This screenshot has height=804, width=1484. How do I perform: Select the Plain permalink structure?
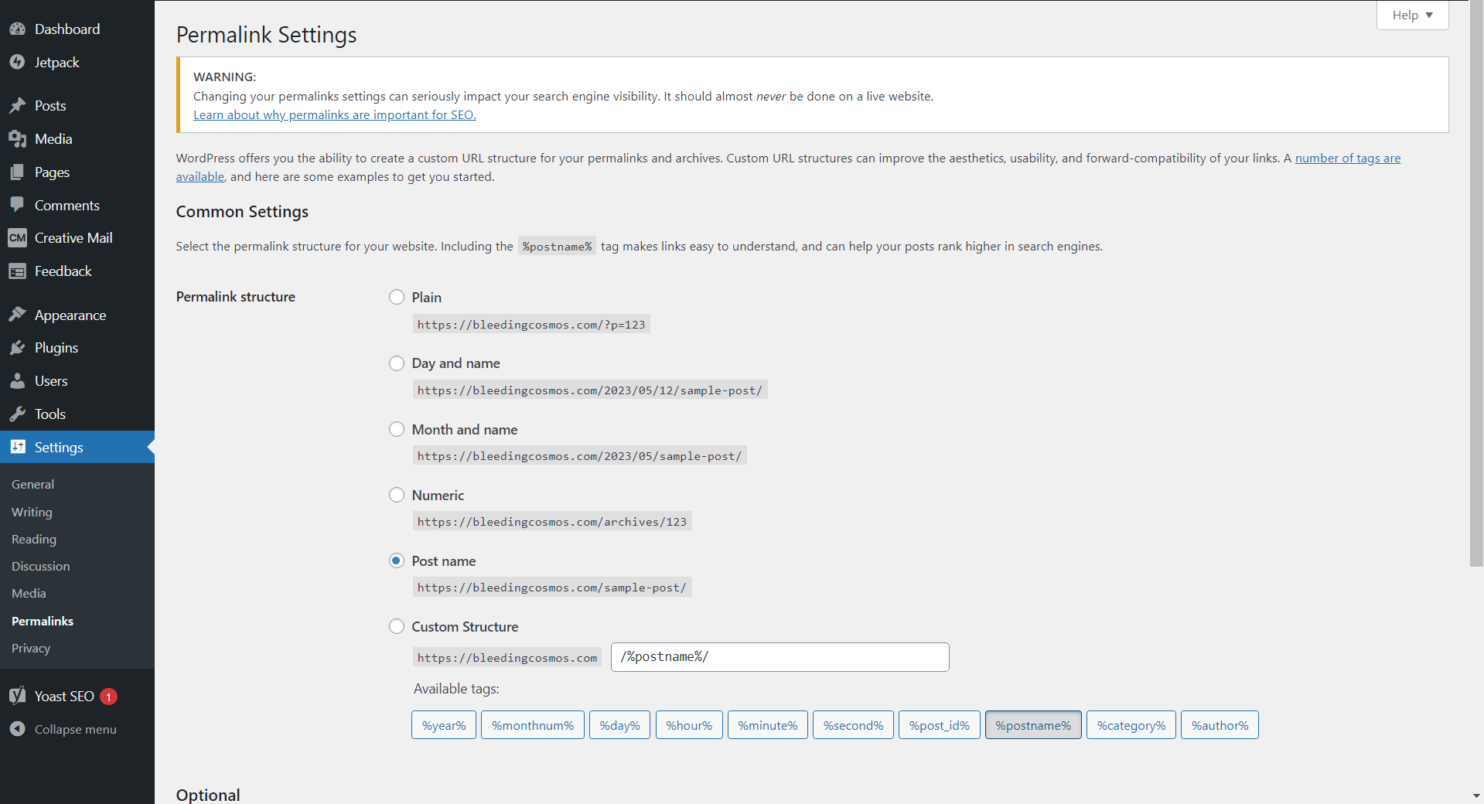pos(397,297)
